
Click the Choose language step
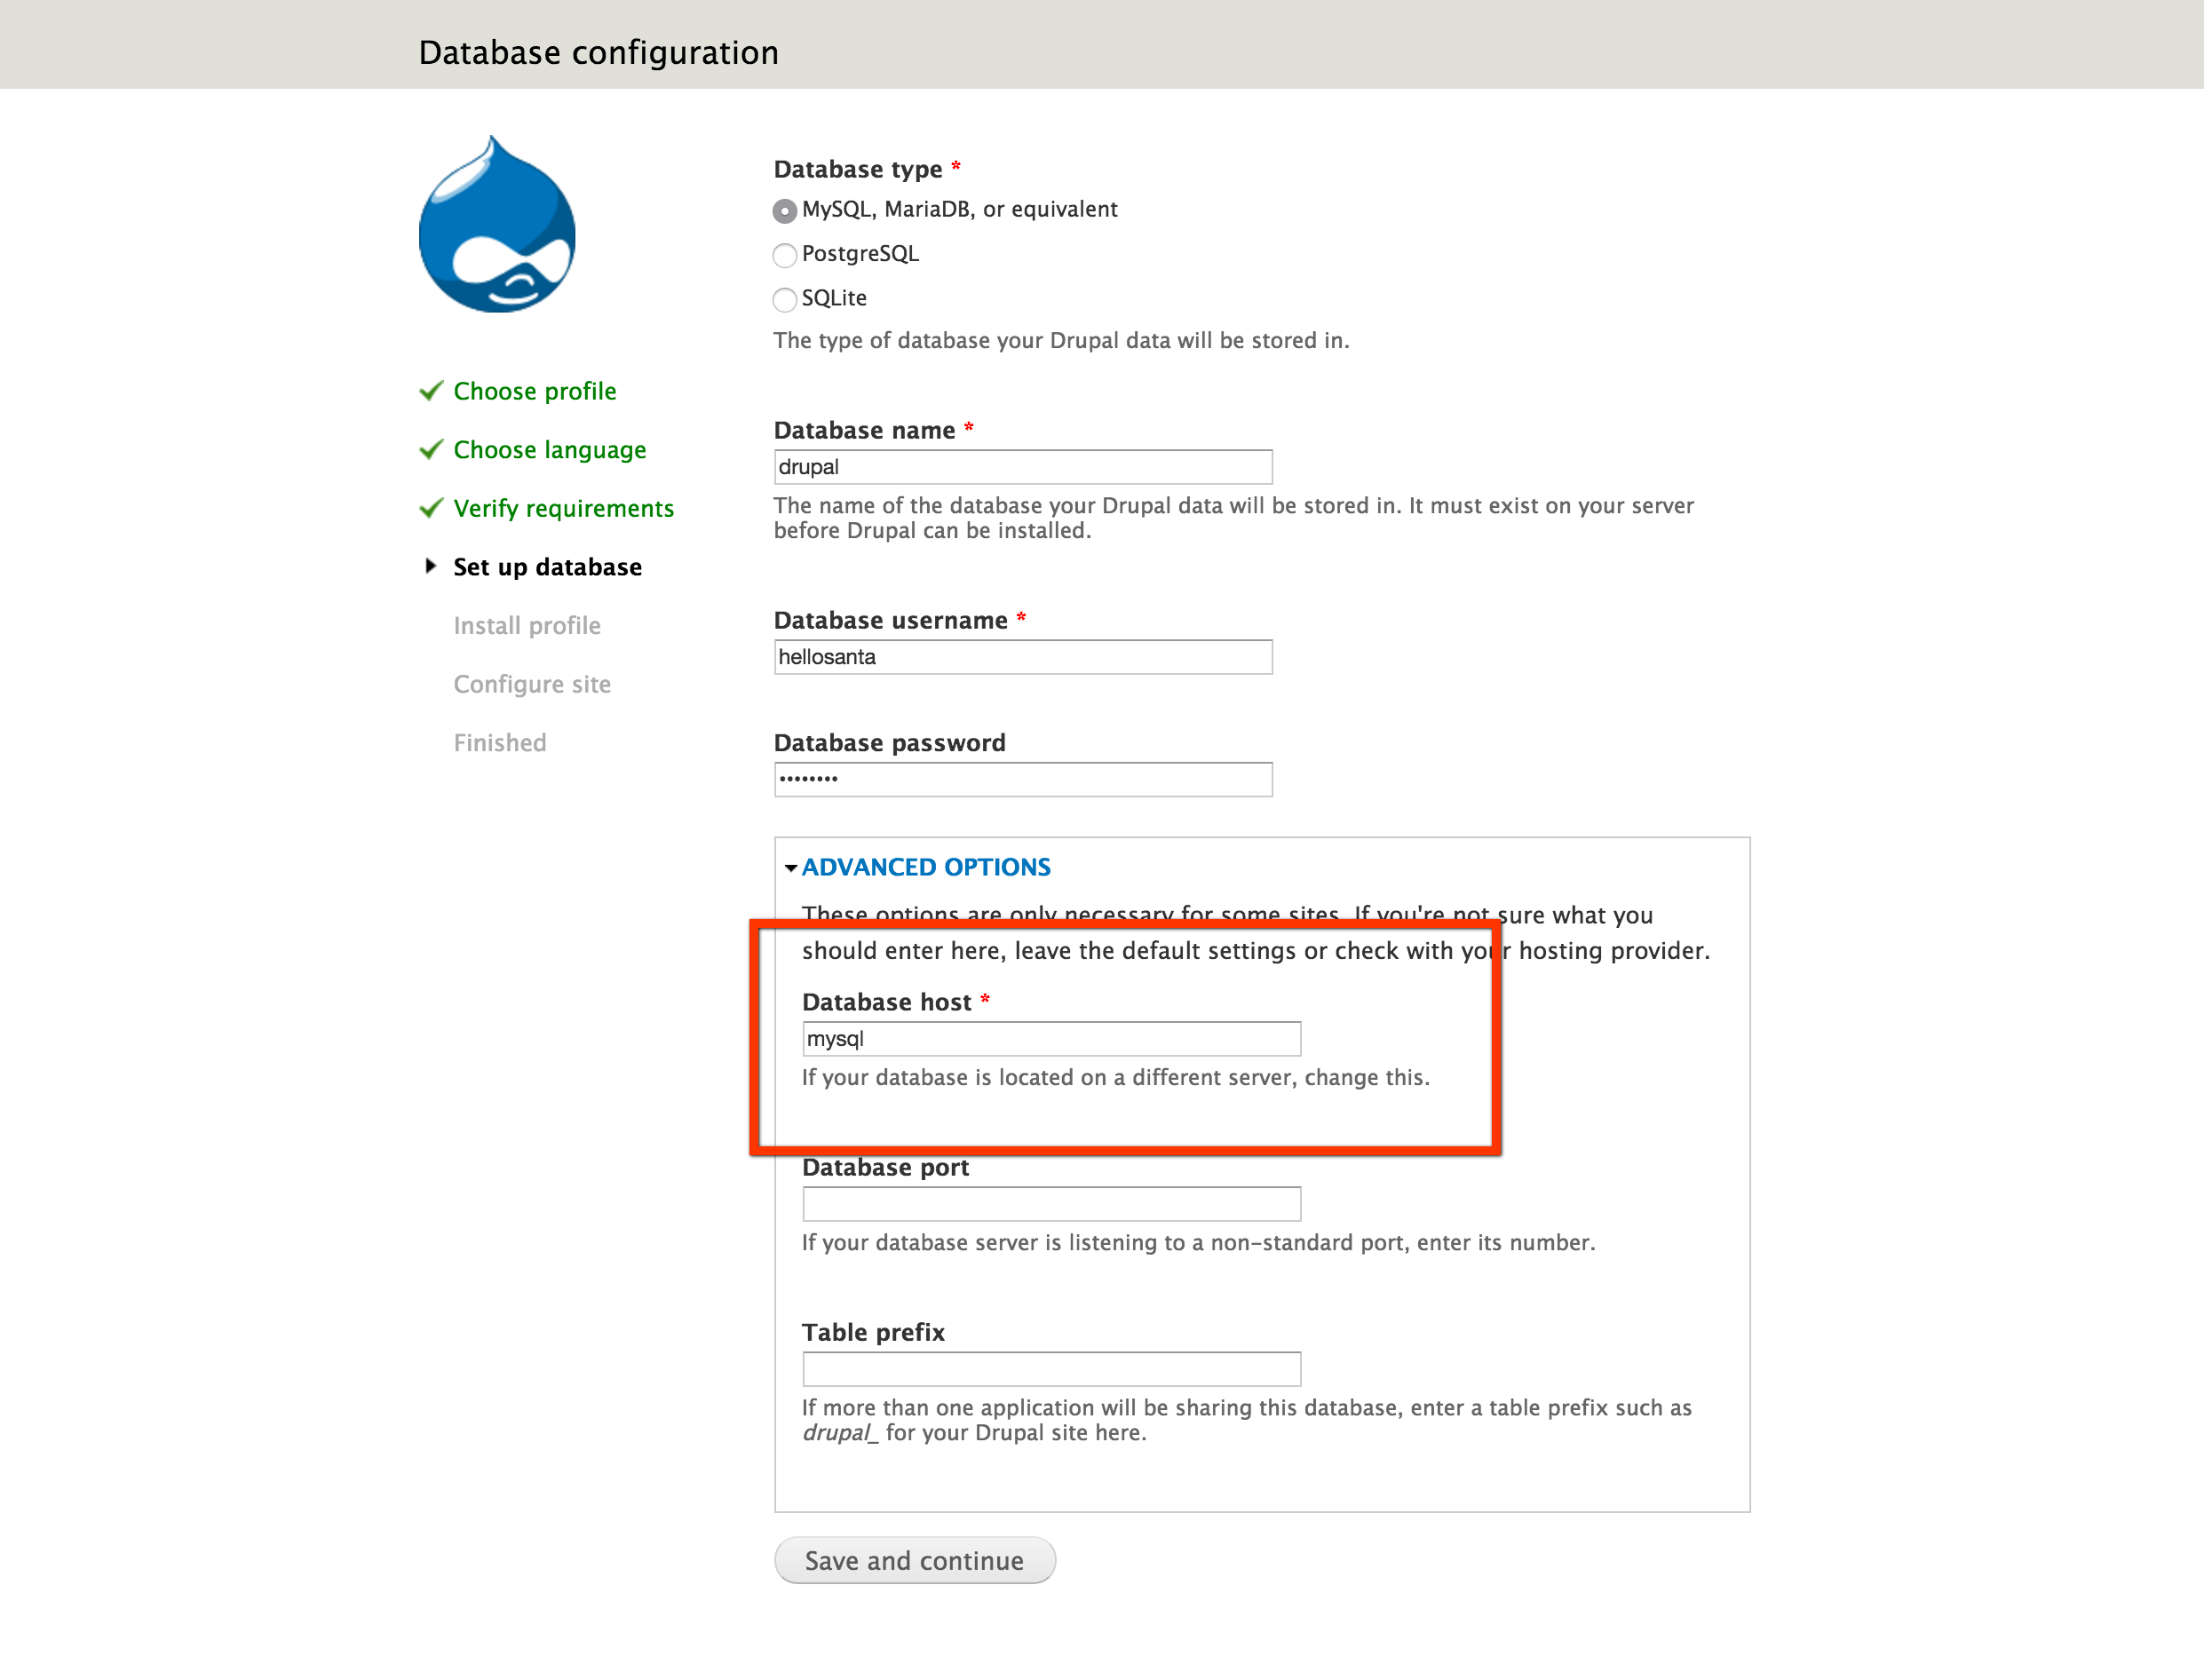(550, 450)
